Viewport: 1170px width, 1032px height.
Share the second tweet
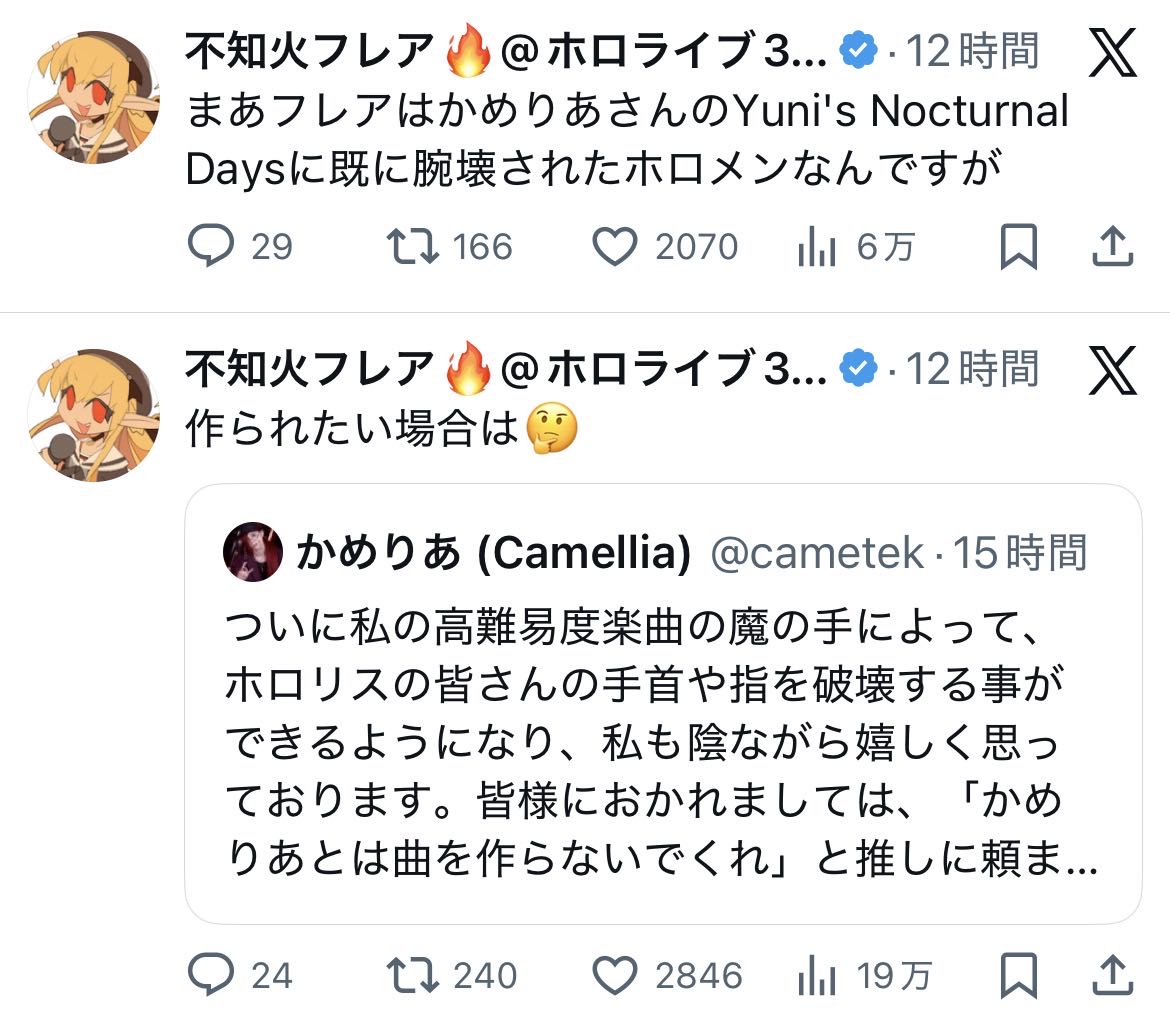point(1113,975)
